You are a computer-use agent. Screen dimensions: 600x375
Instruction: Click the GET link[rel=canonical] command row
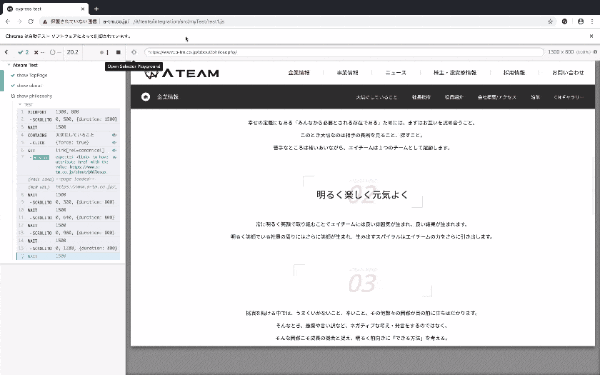pos(68,150)
